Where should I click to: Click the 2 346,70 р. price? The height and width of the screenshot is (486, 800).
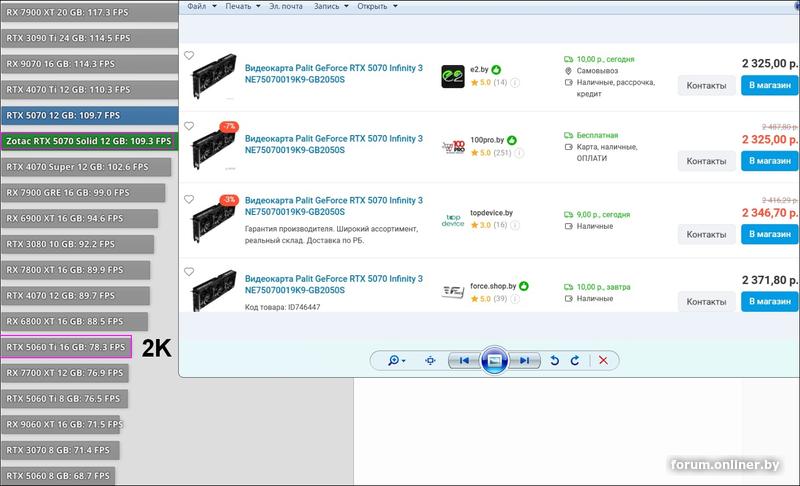click(769, 213)
